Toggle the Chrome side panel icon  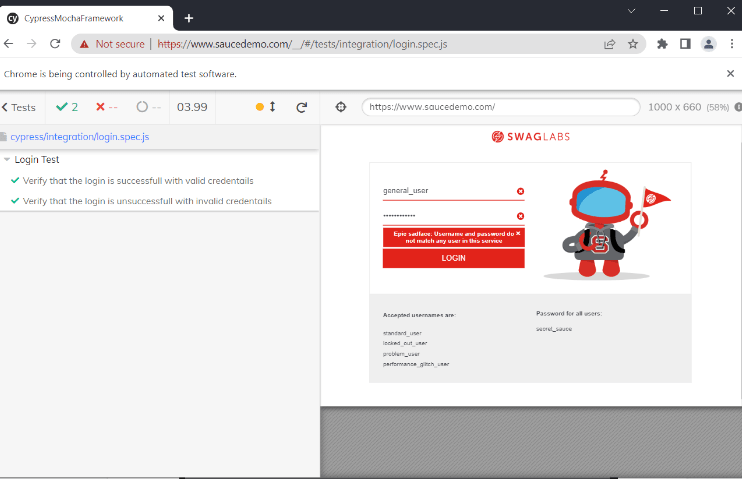(x=685, y=44)
